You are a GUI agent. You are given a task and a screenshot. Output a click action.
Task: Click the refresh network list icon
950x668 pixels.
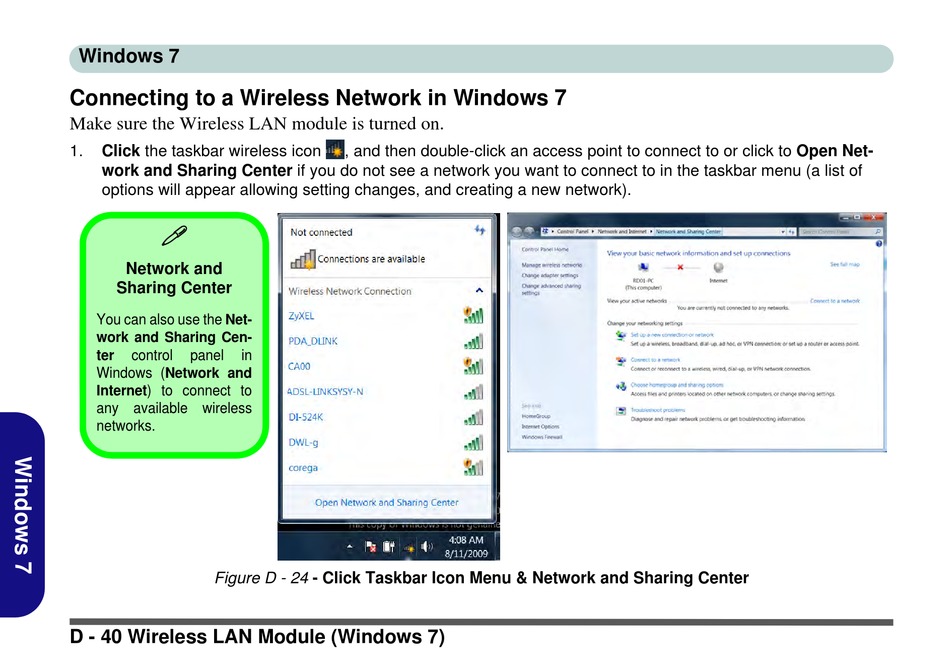480,230
